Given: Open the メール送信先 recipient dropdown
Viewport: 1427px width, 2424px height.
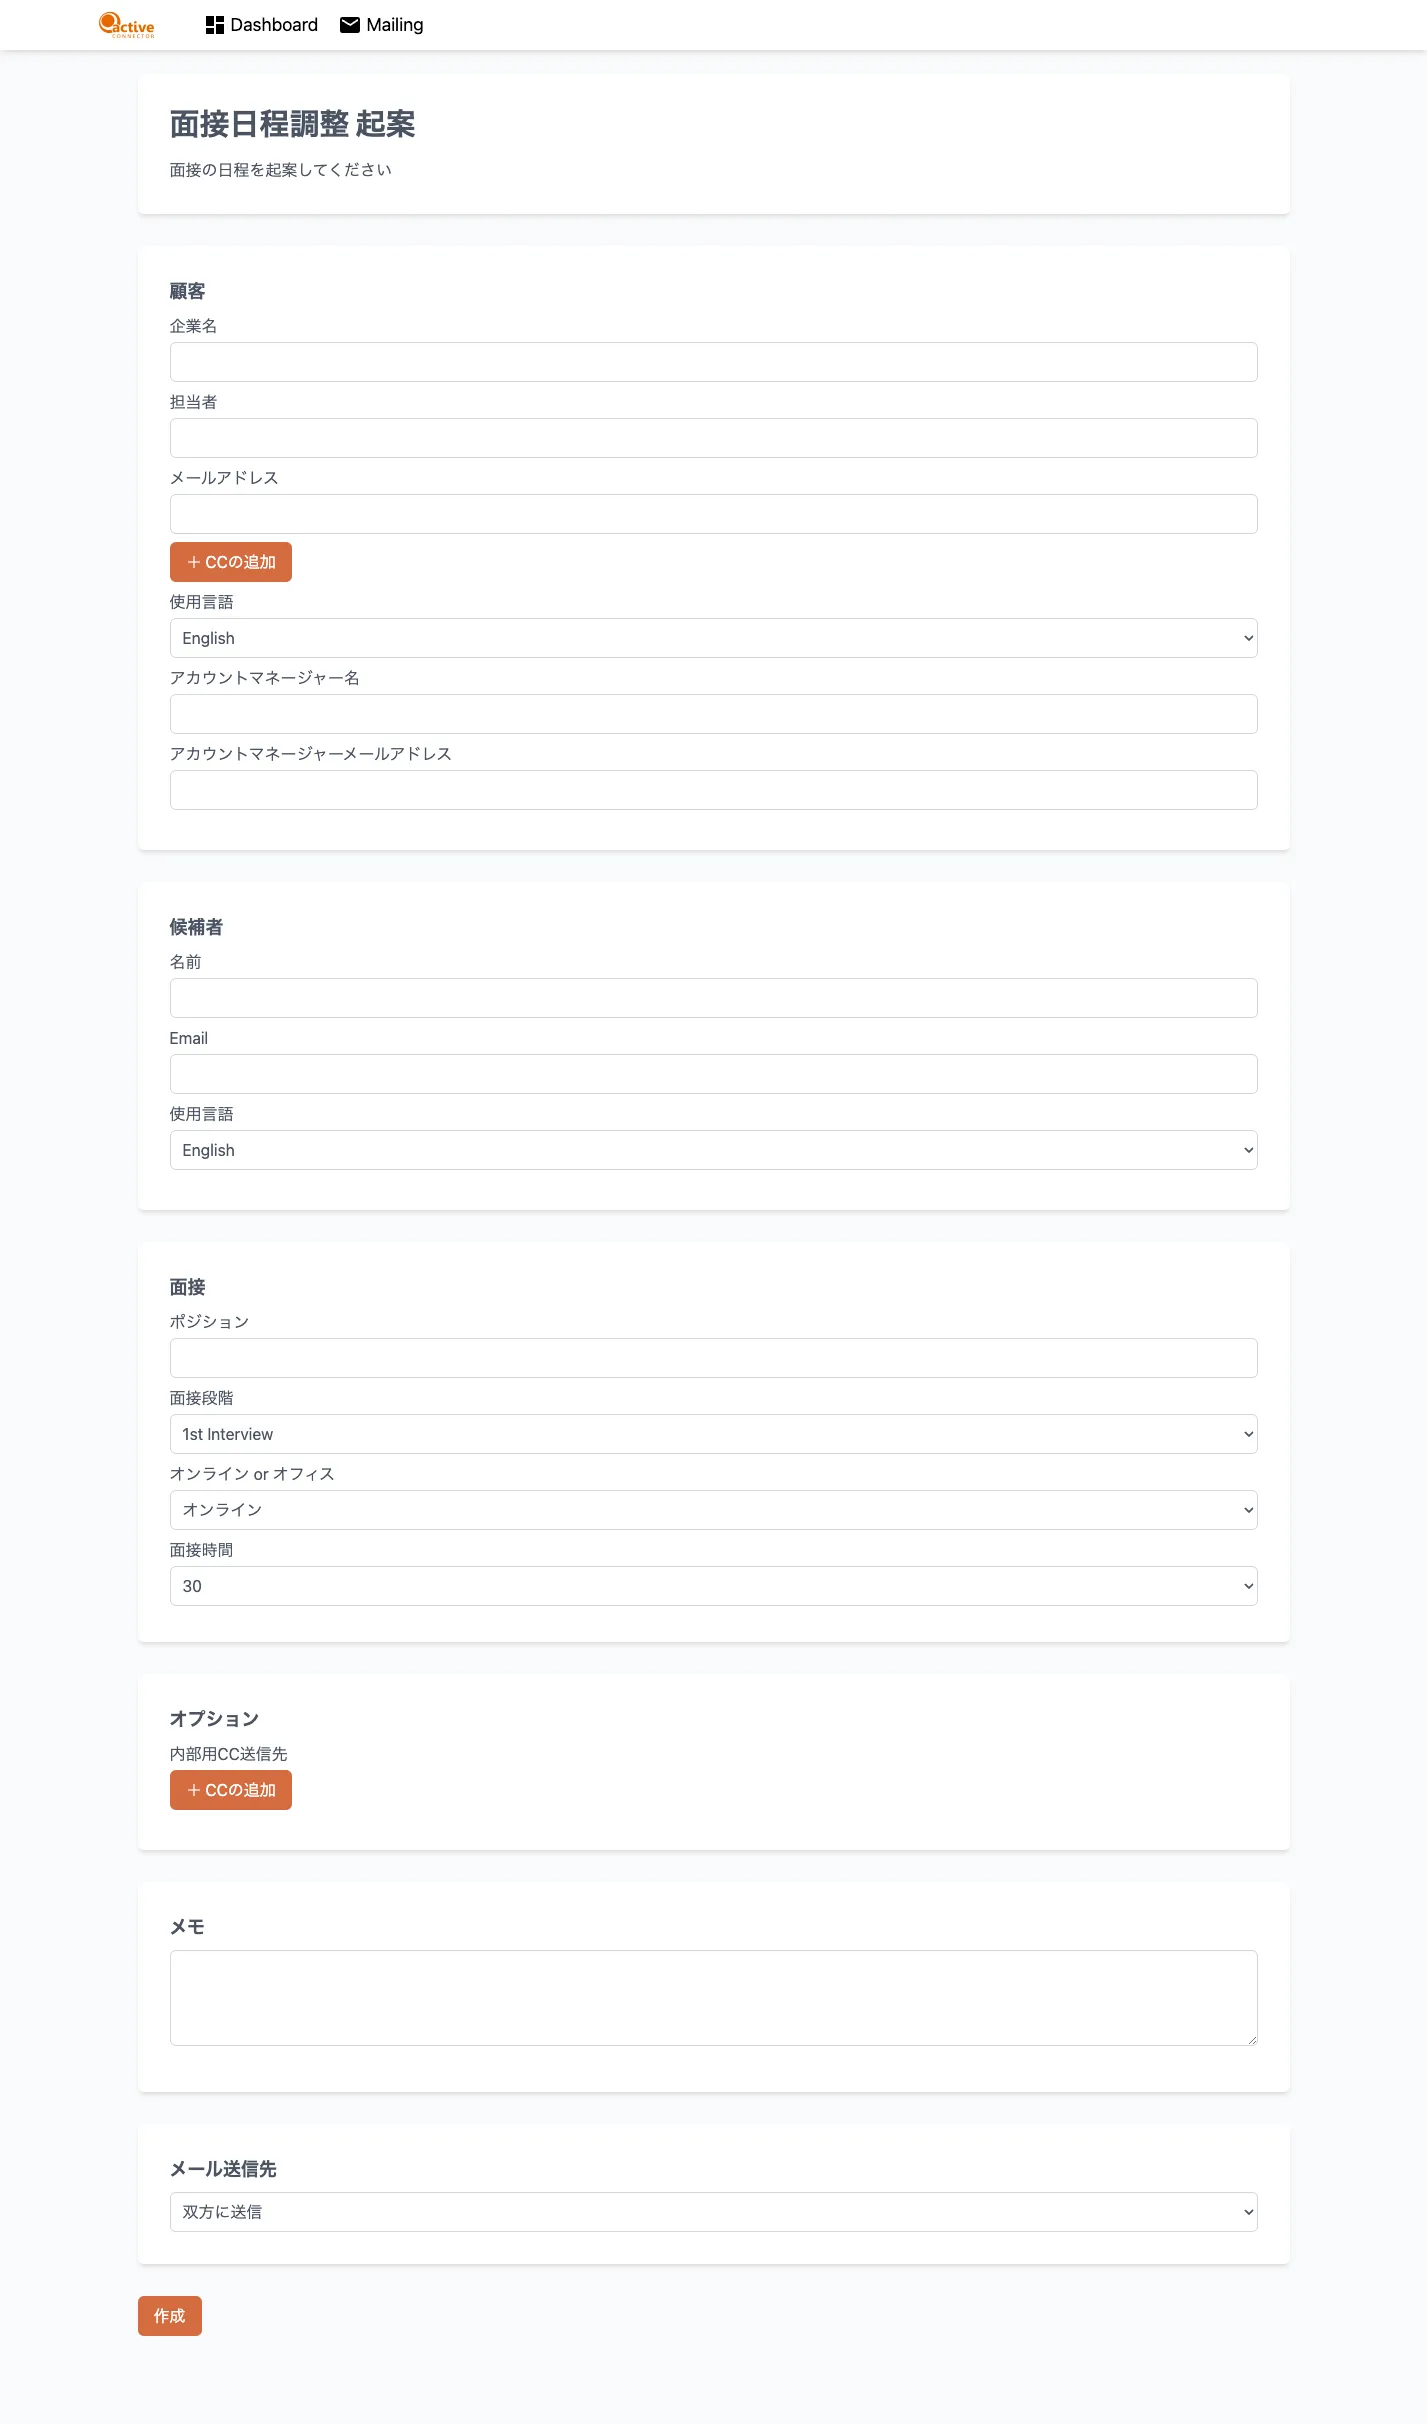Looking at the screenshot, I should pyautogui.click(x=713, y=2212).
